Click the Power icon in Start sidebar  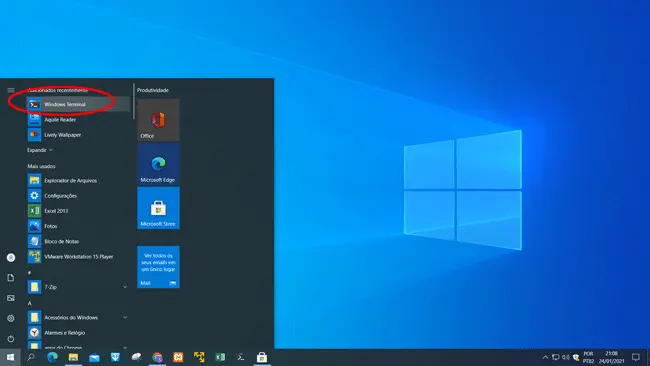click(x=11, y=339)
